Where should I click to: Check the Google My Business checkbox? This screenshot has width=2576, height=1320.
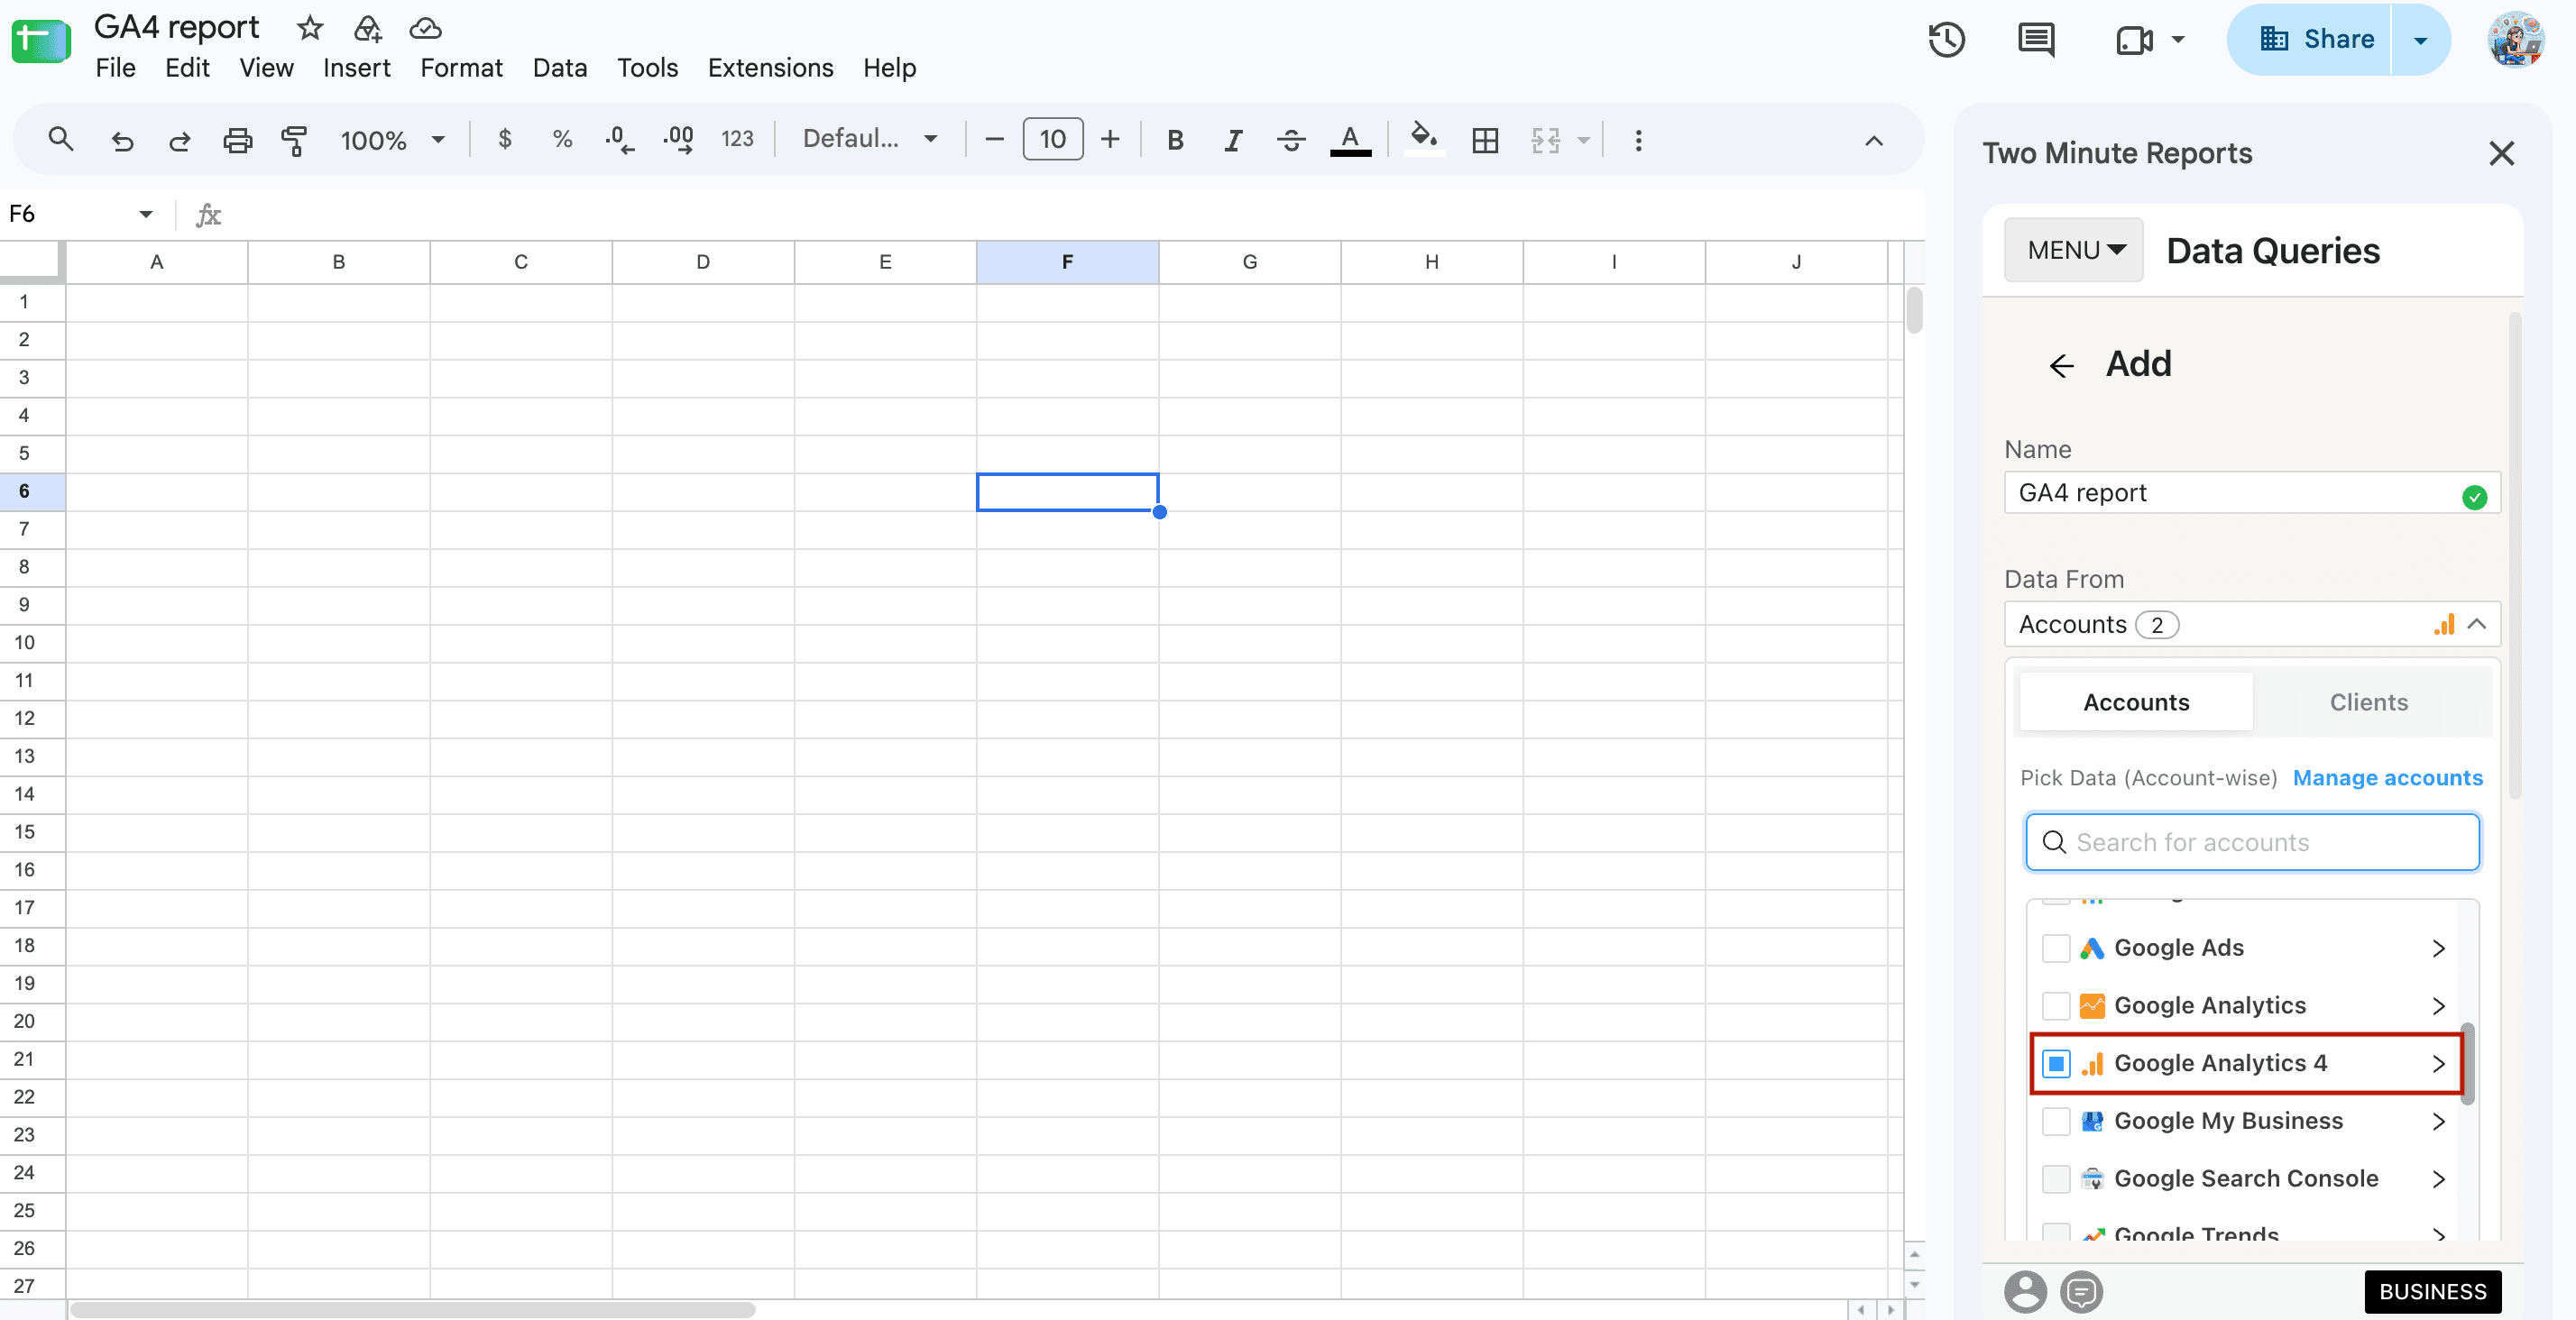2055,1121
